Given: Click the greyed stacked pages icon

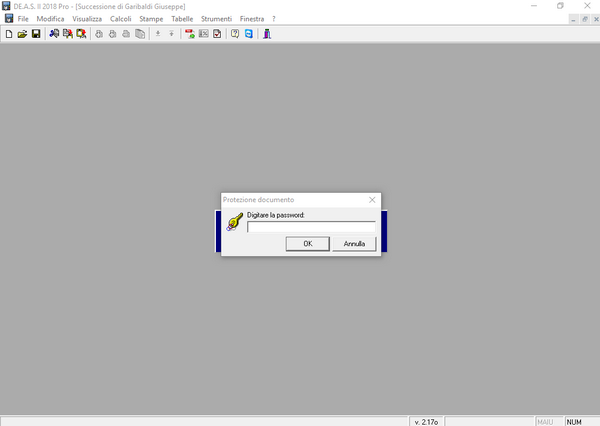Looking at the screenshot, I should [140, 34].
